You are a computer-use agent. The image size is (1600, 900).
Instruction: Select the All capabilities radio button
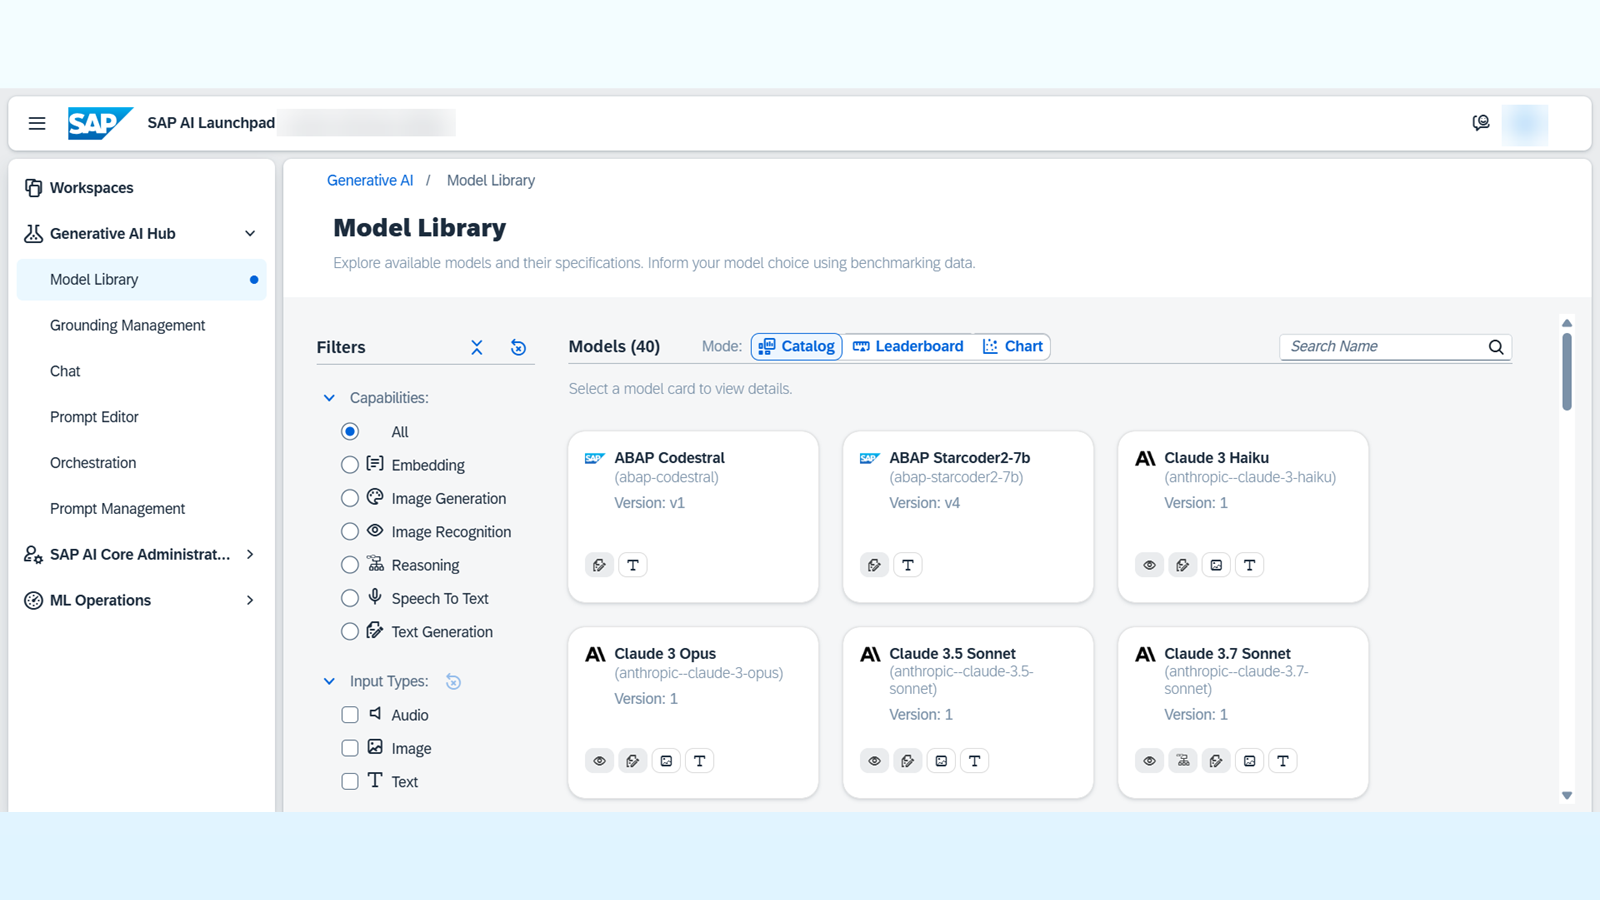(350, 432)
